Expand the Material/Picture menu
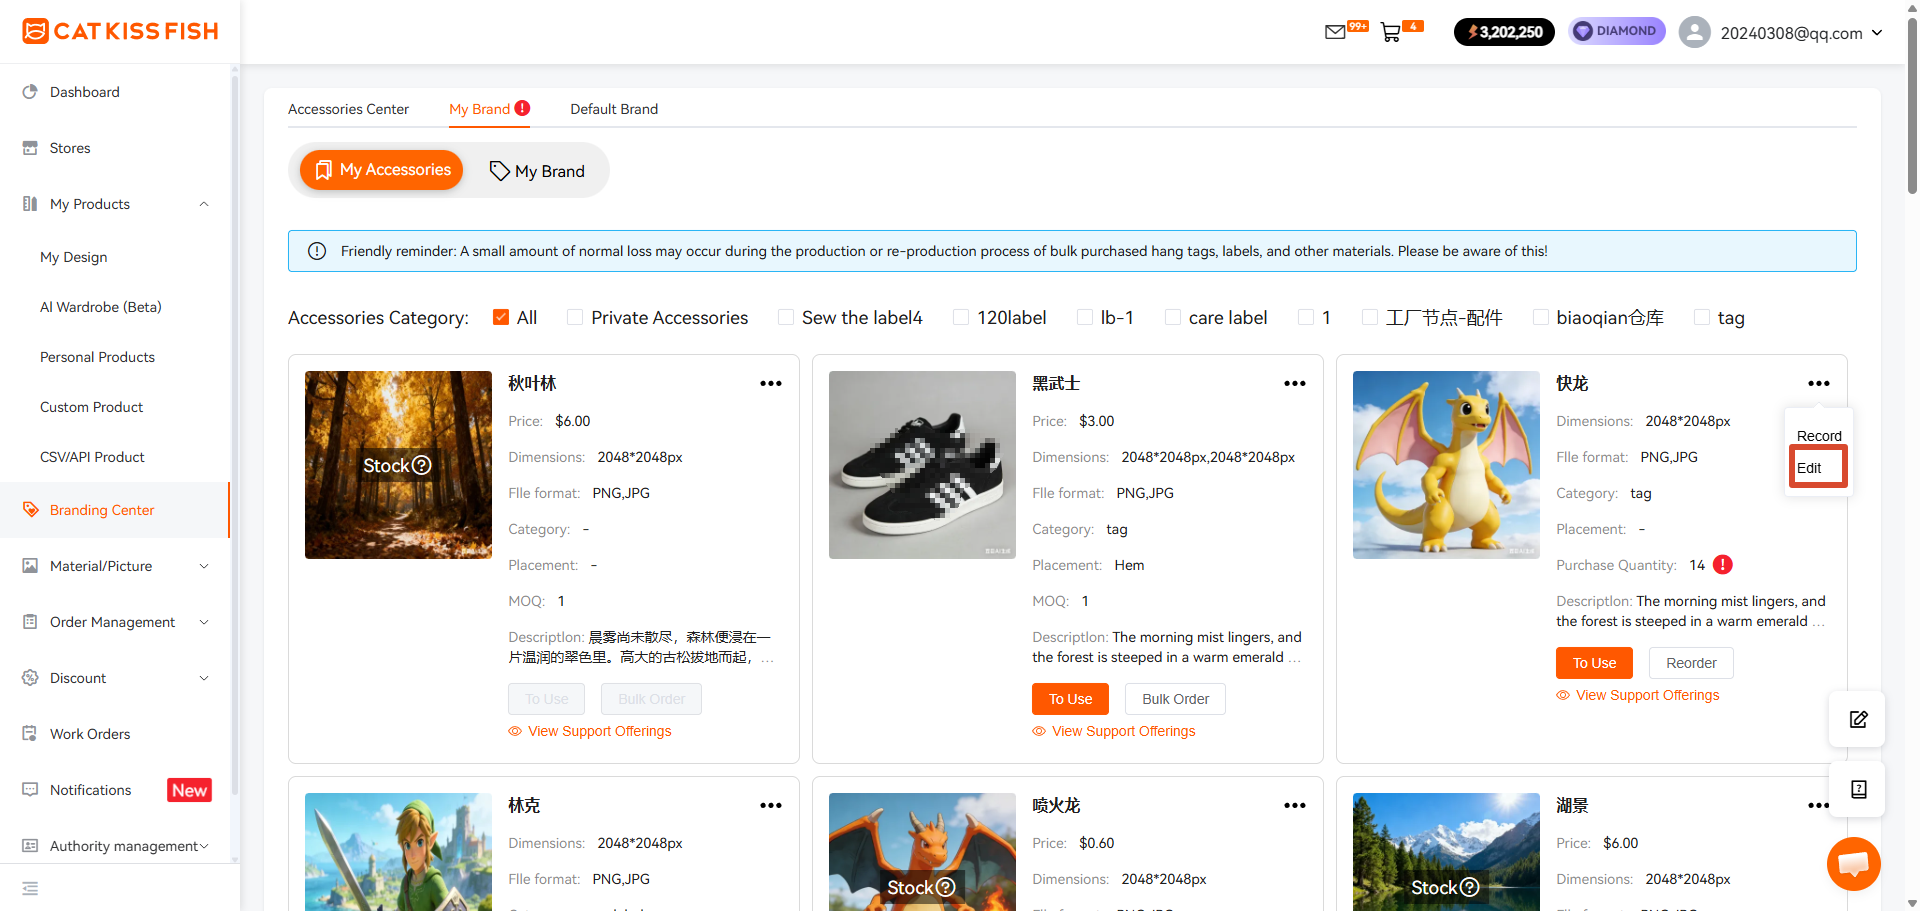 pyautogui.click(x=204, y=566)
